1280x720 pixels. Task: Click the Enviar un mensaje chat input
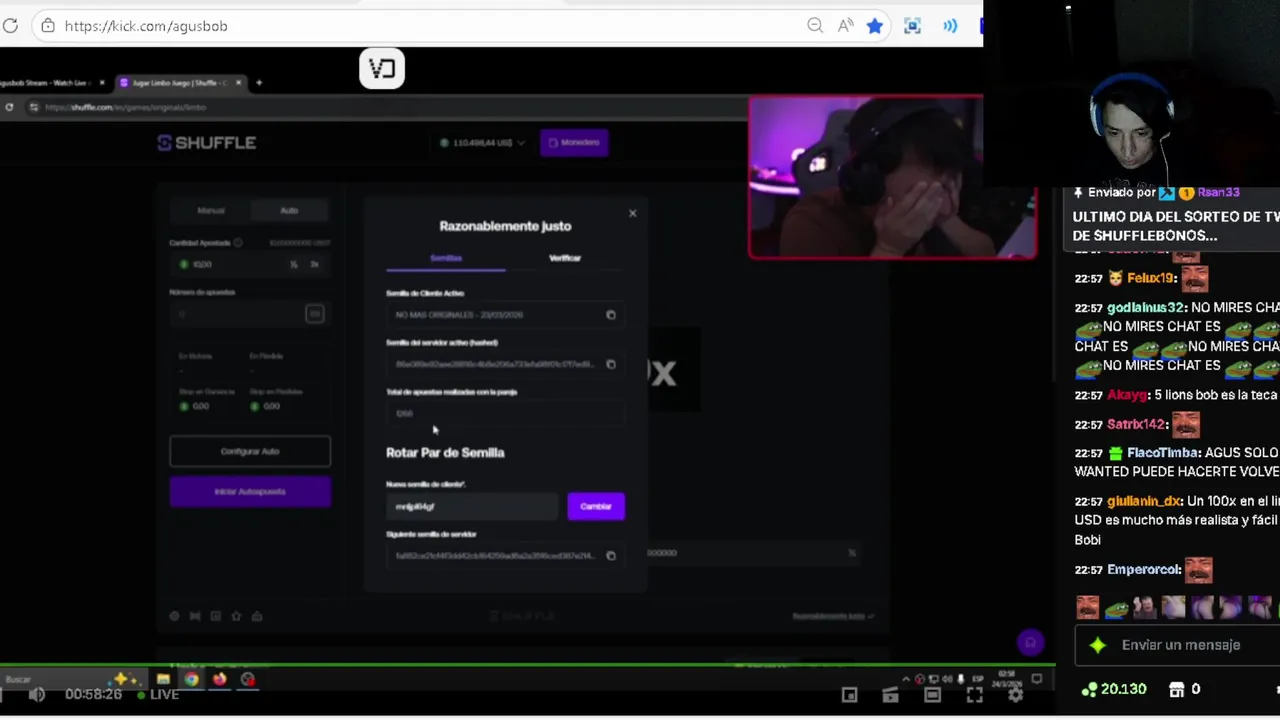[1180, 645]
